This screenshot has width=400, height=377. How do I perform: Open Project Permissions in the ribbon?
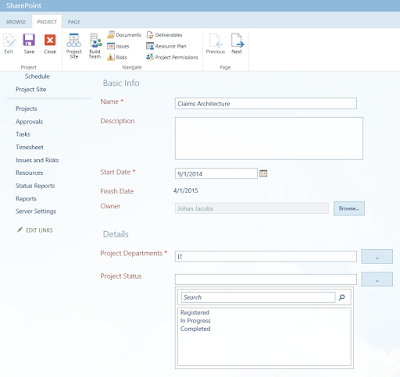(172, 57)
